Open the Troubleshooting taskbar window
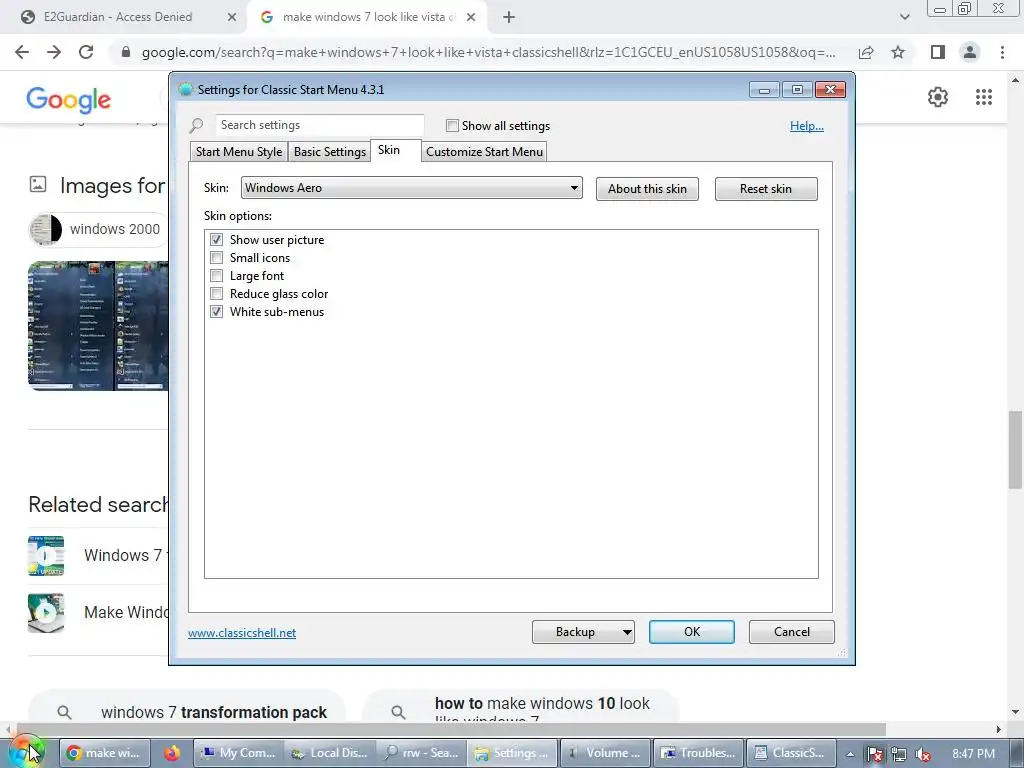This screenshot has width=1024, height=768. pos(697,753)
